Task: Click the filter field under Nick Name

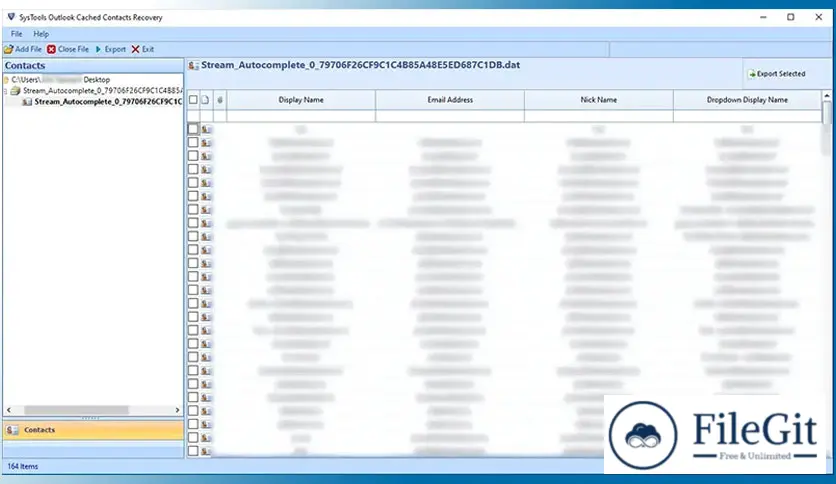Action: pos(599,116)
